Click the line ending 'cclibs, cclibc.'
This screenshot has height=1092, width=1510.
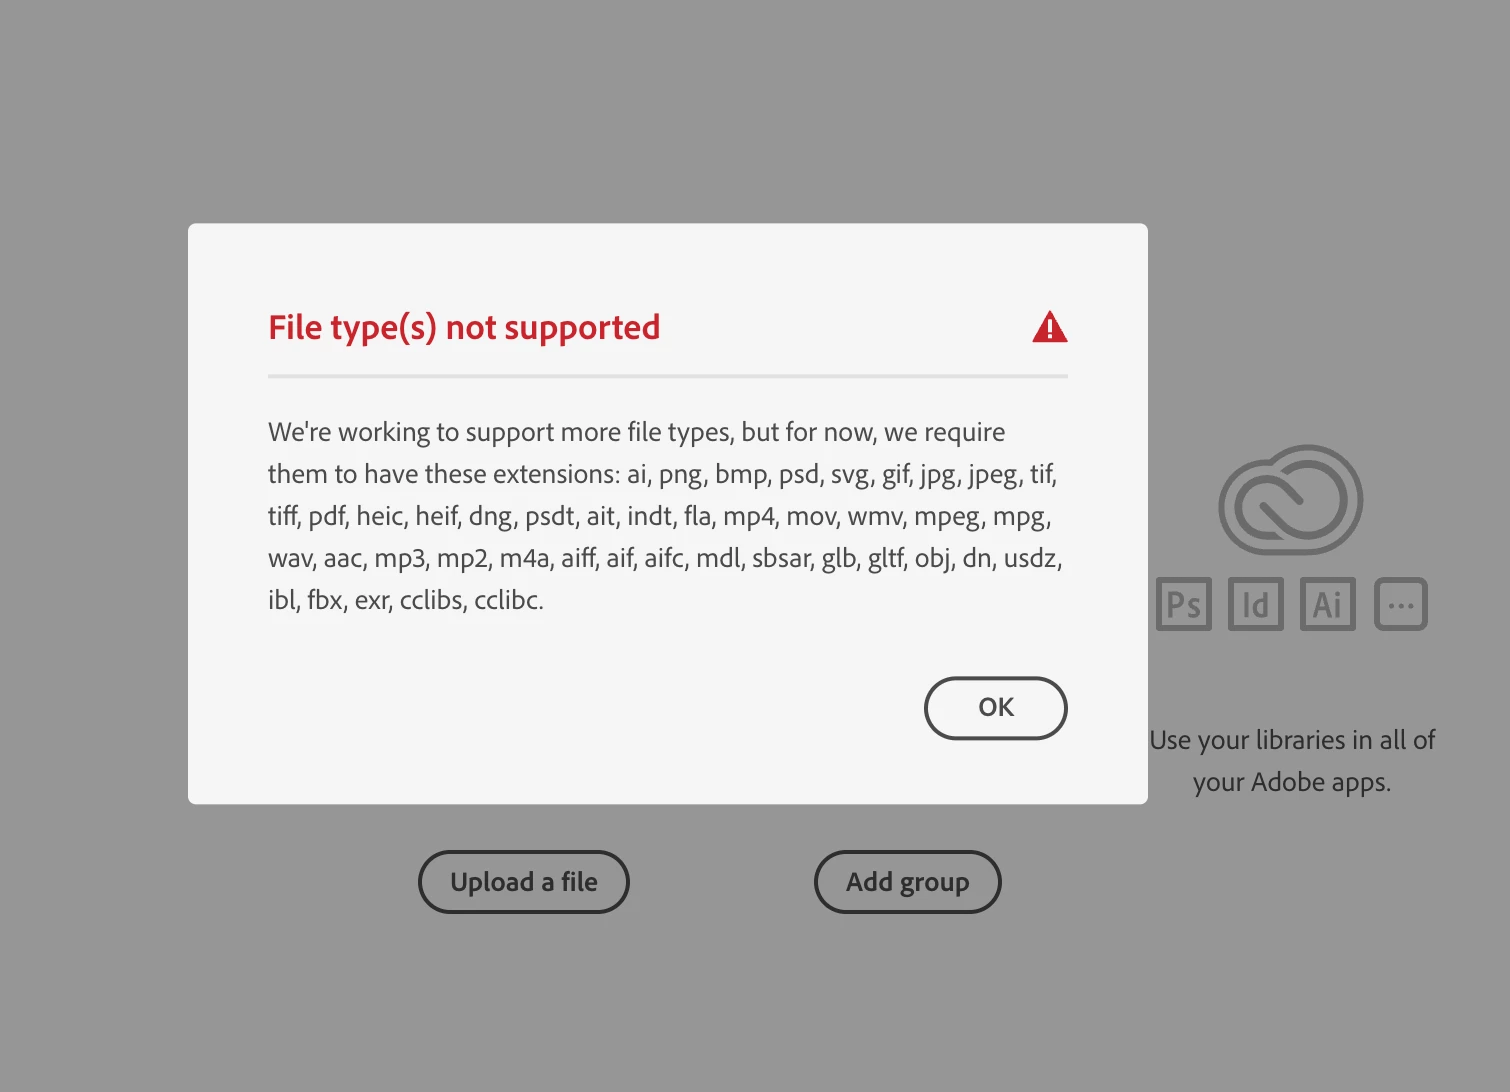(x=406, y=600)
